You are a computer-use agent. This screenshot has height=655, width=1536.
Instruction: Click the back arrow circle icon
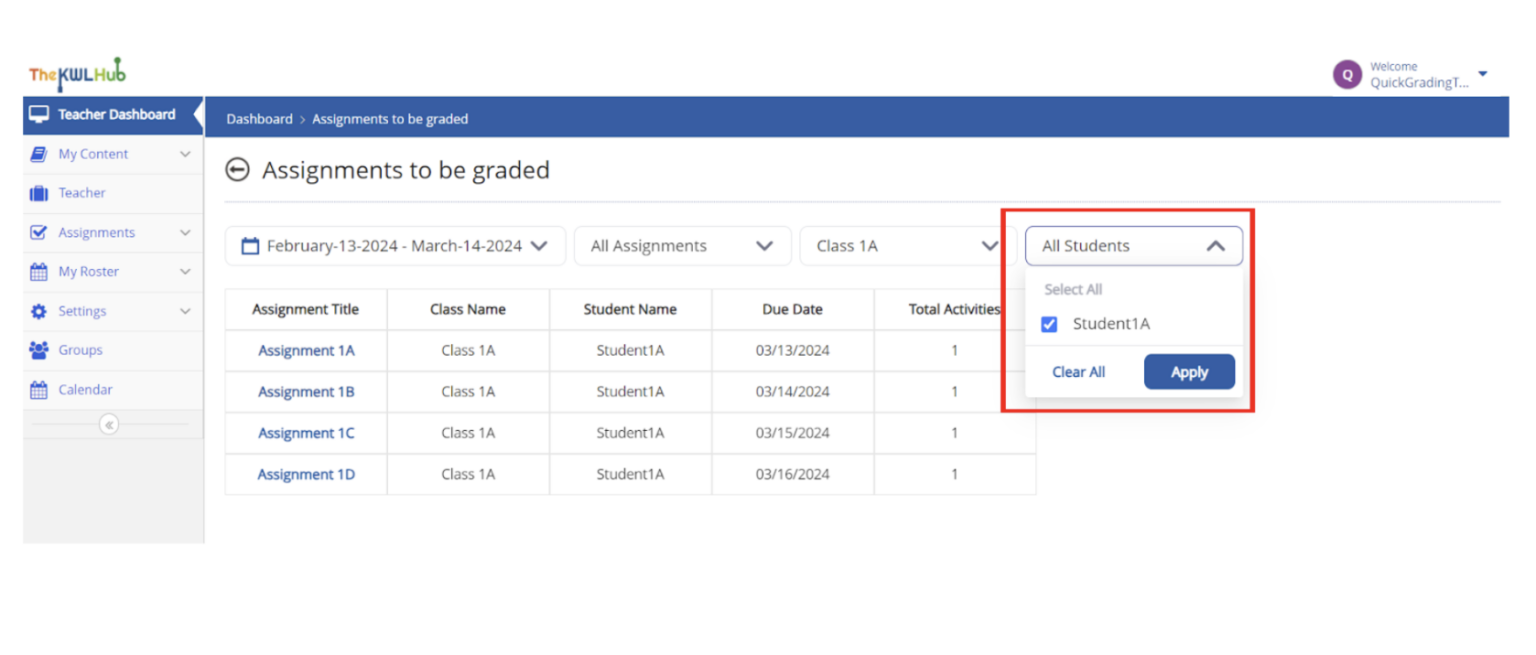coord(237,170)
